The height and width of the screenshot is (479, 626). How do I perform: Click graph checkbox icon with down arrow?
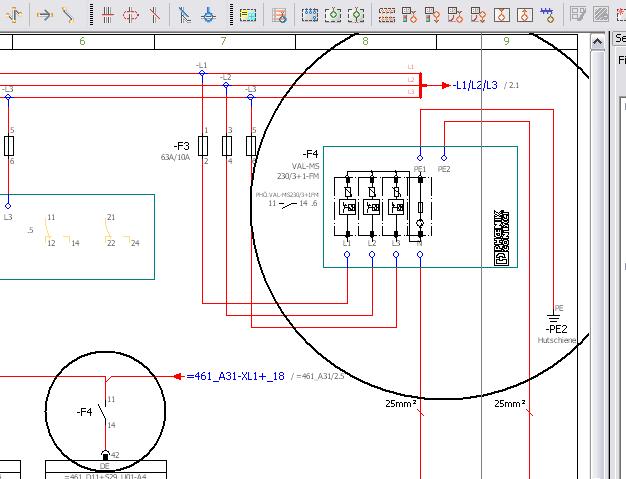(478, 15)
